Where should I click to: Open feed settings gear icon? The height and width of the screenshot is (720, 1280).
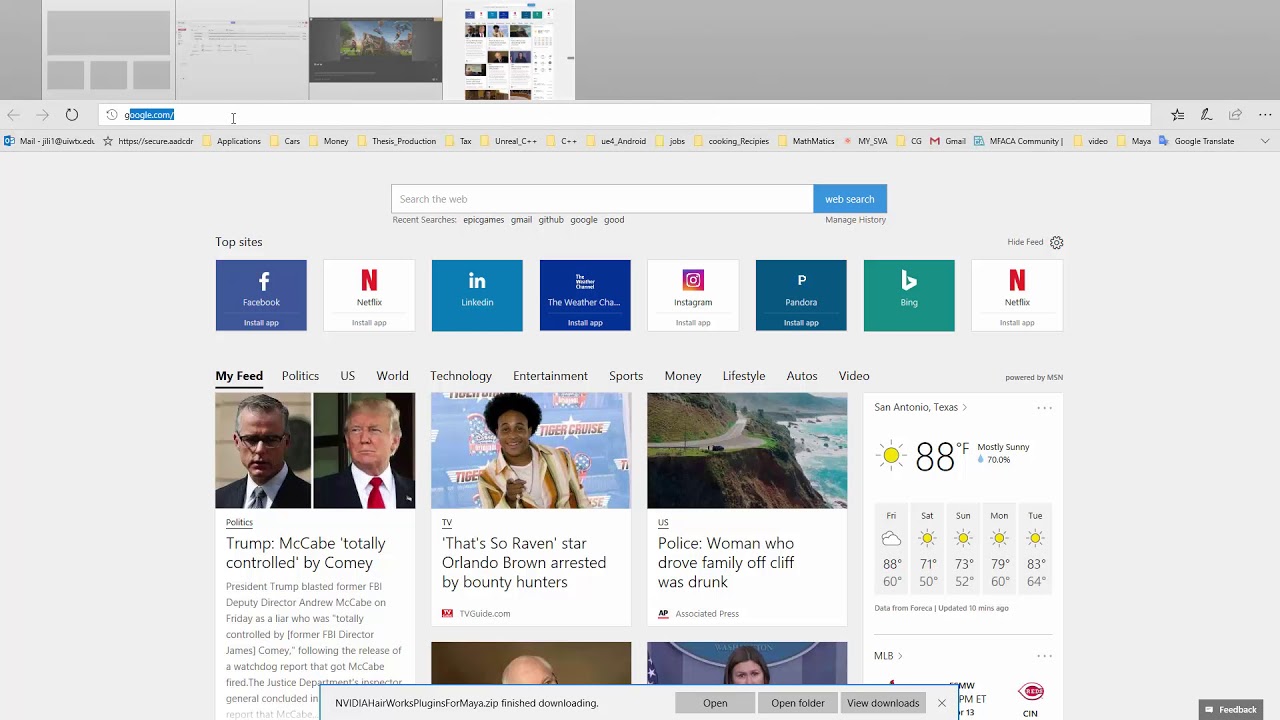(x=1057, y=242)
